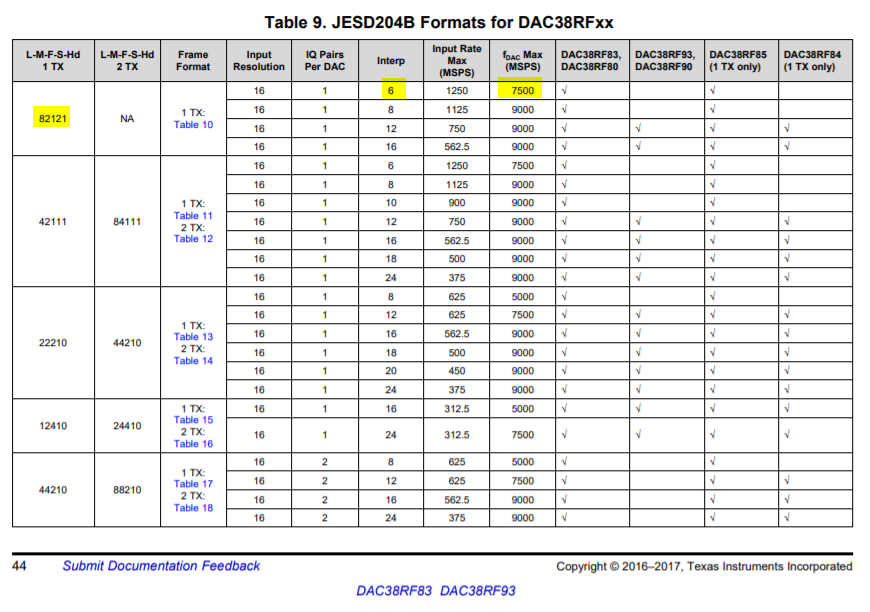Open the Table 14 link
The image size is (870, 612).
click(193, 361)
